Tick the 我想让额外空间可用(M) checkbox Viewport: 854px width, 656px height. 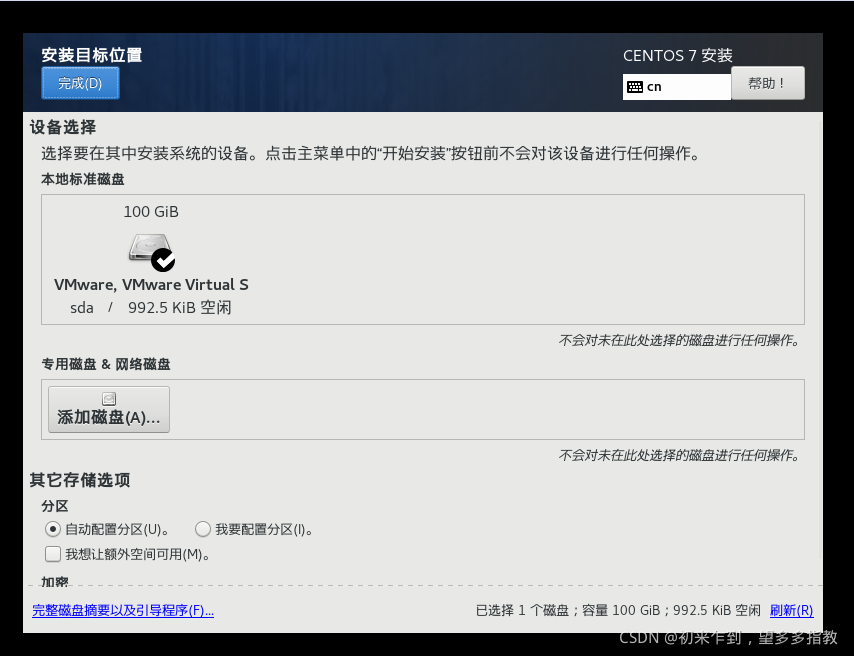(x=53, y=554)
